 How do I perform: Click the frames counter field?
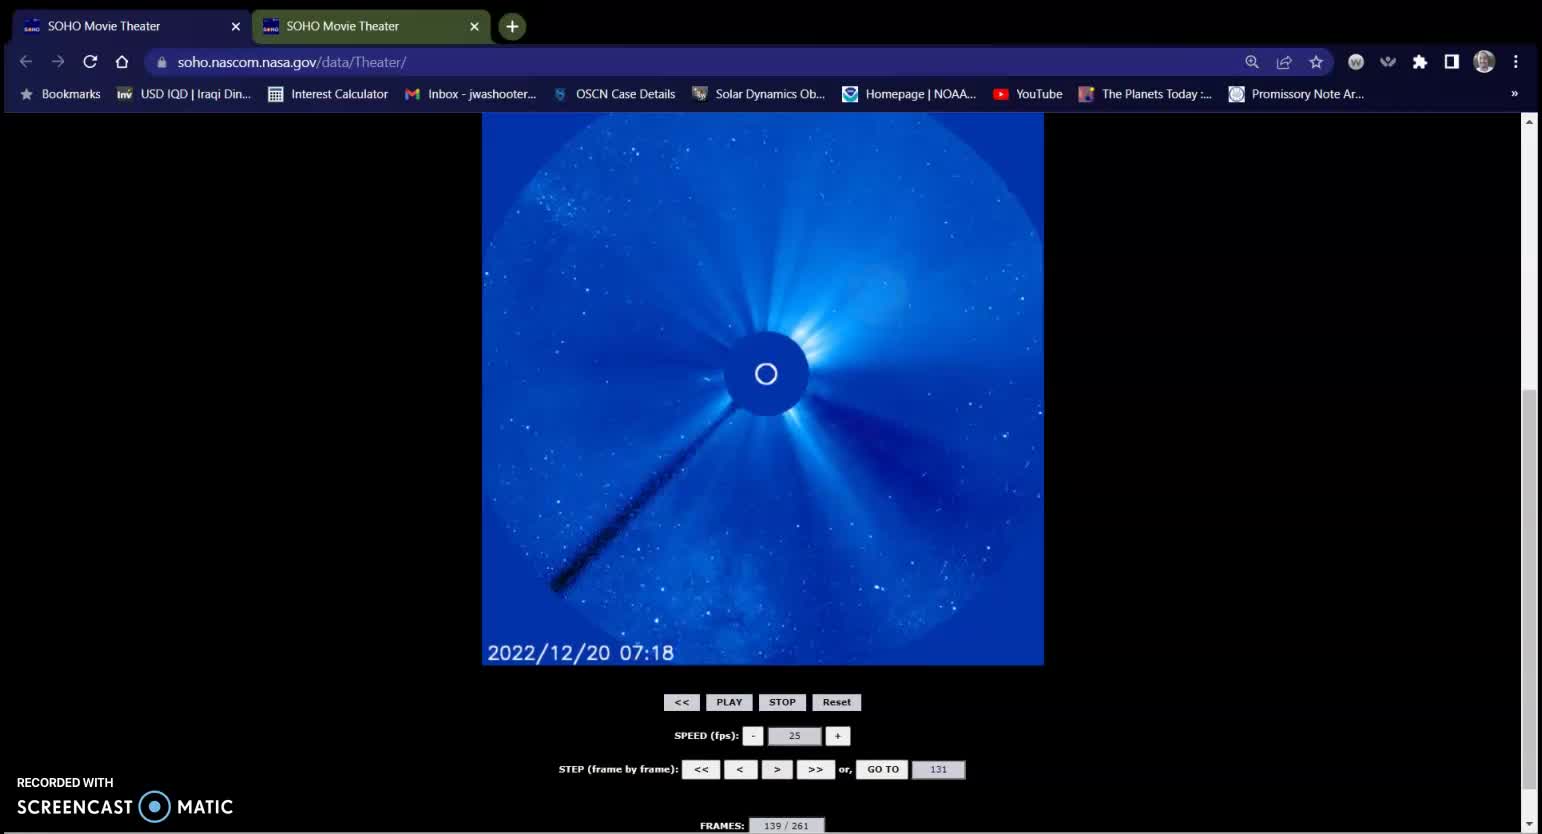[x=786, y=826]
